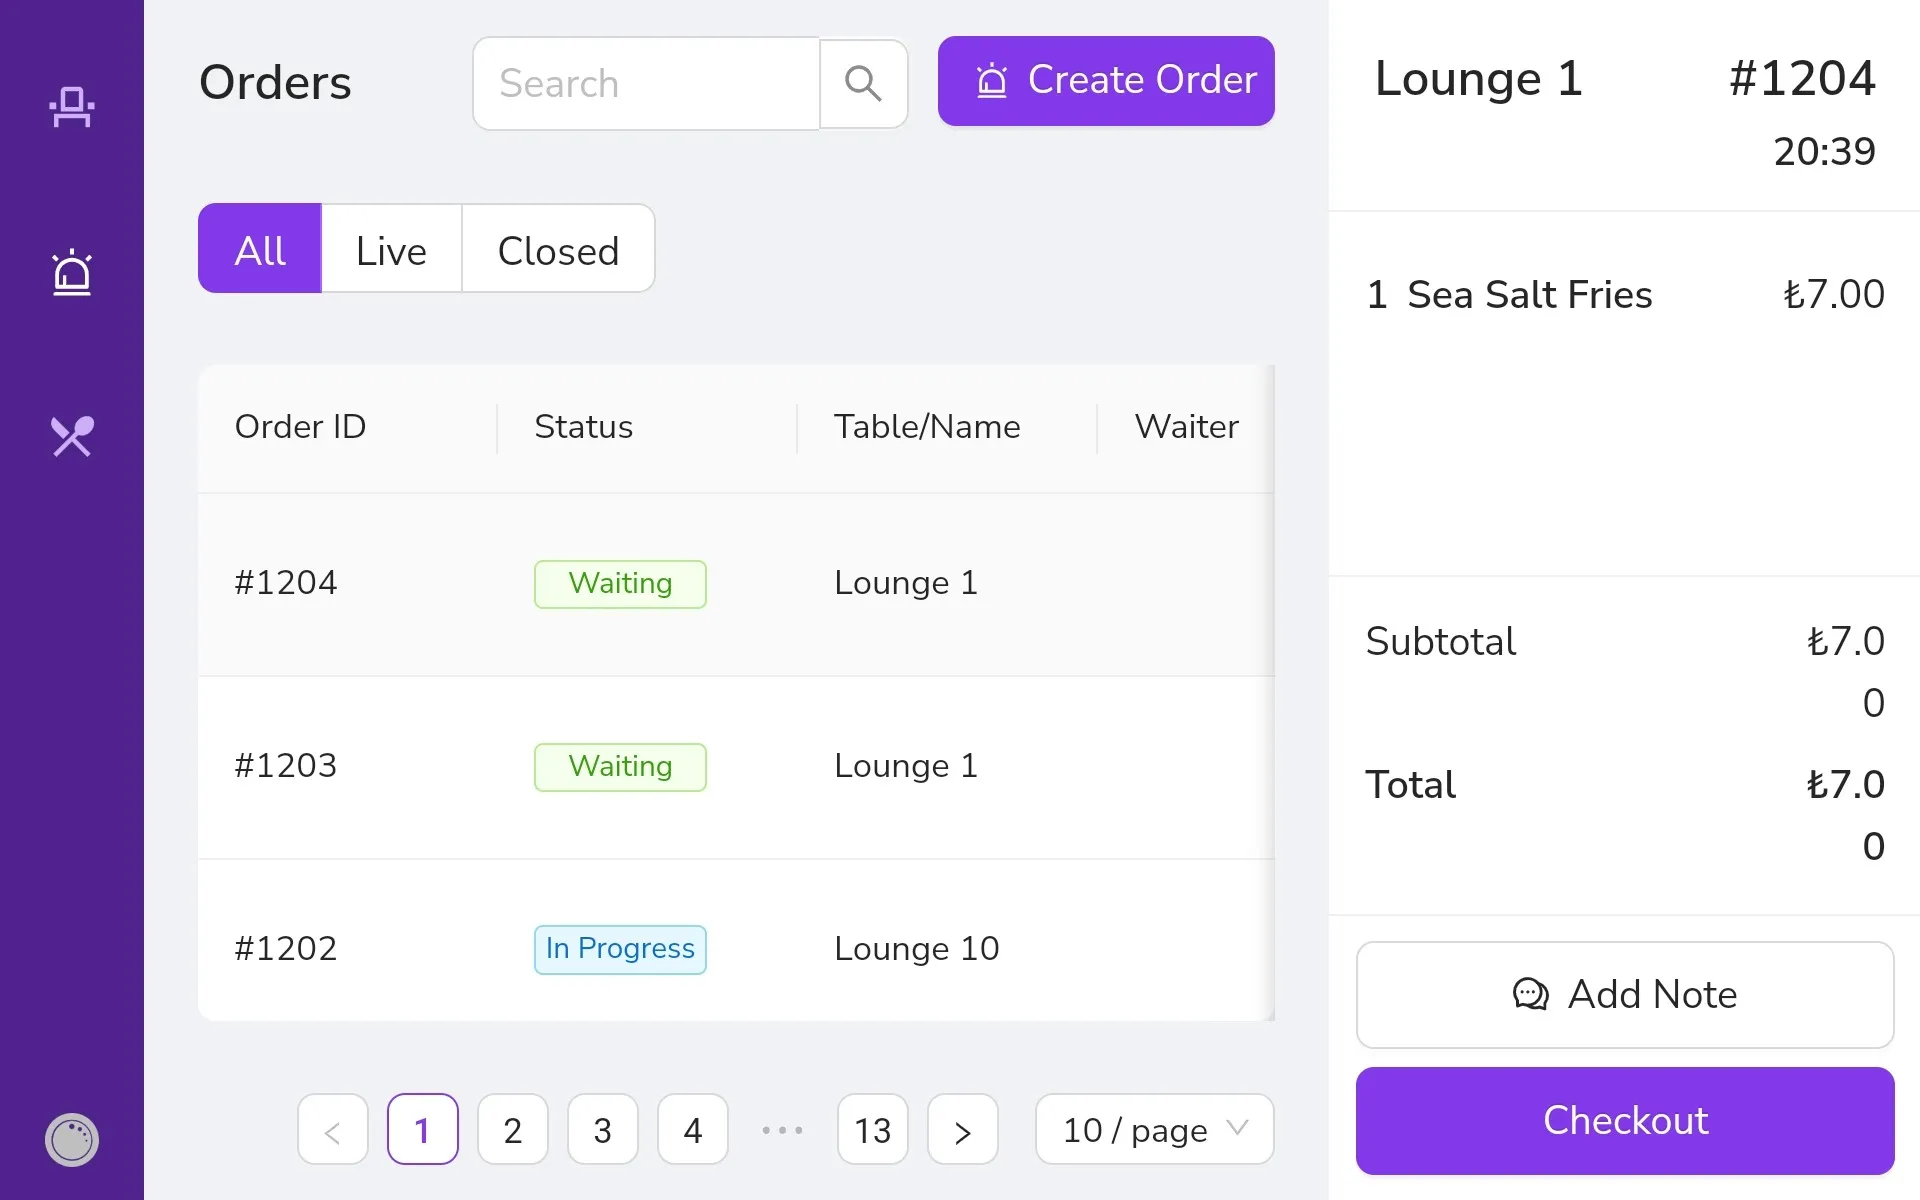This screenshot has width=1920, height=1200.
Task: Open the 10 / page dropdown
Action: (1155, 1129)
